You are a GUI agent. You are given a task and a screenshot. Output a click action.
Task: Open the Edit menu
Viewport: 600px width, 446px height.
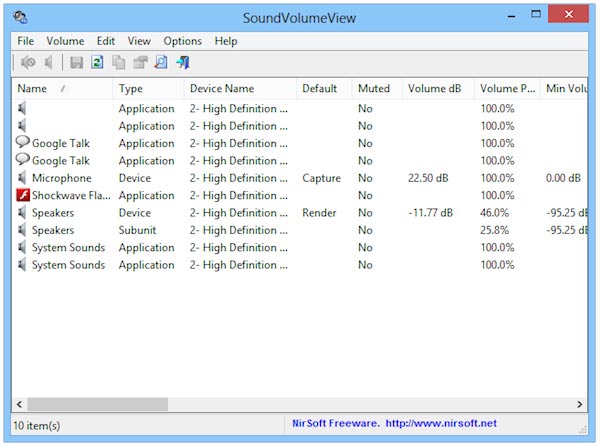(106, 41)
